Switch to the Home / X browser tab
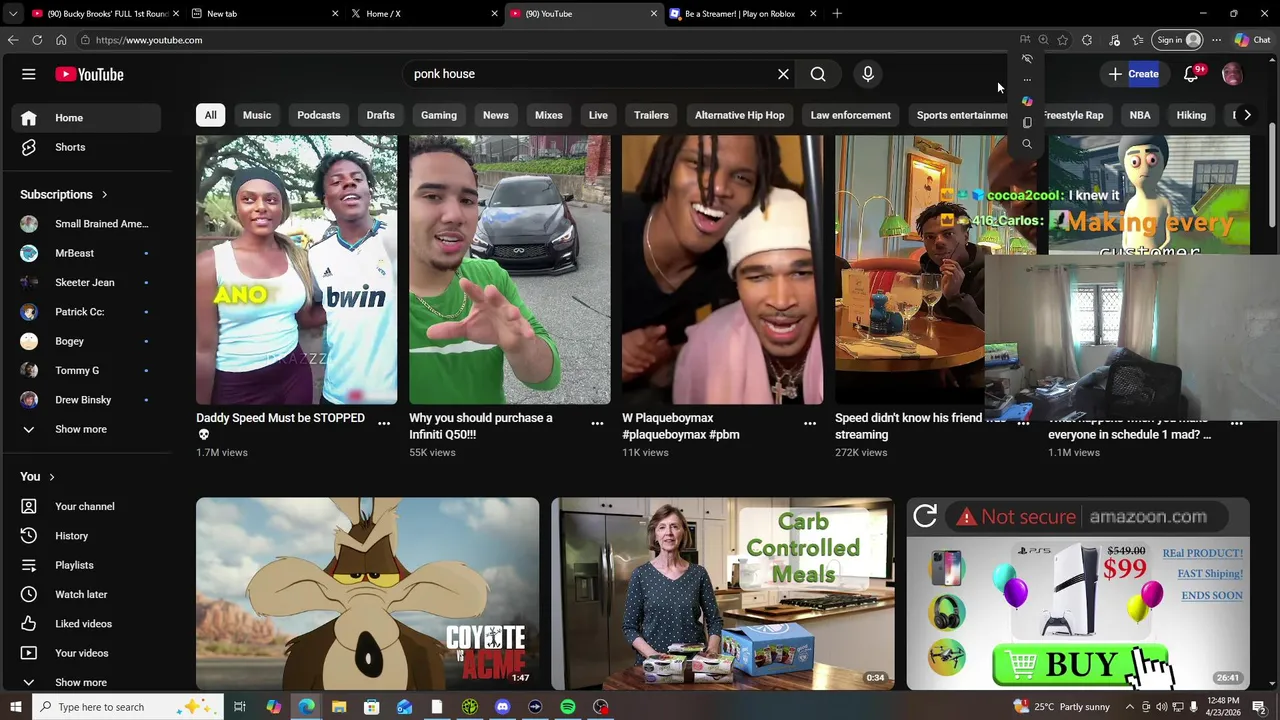 [x=424, y=14]
